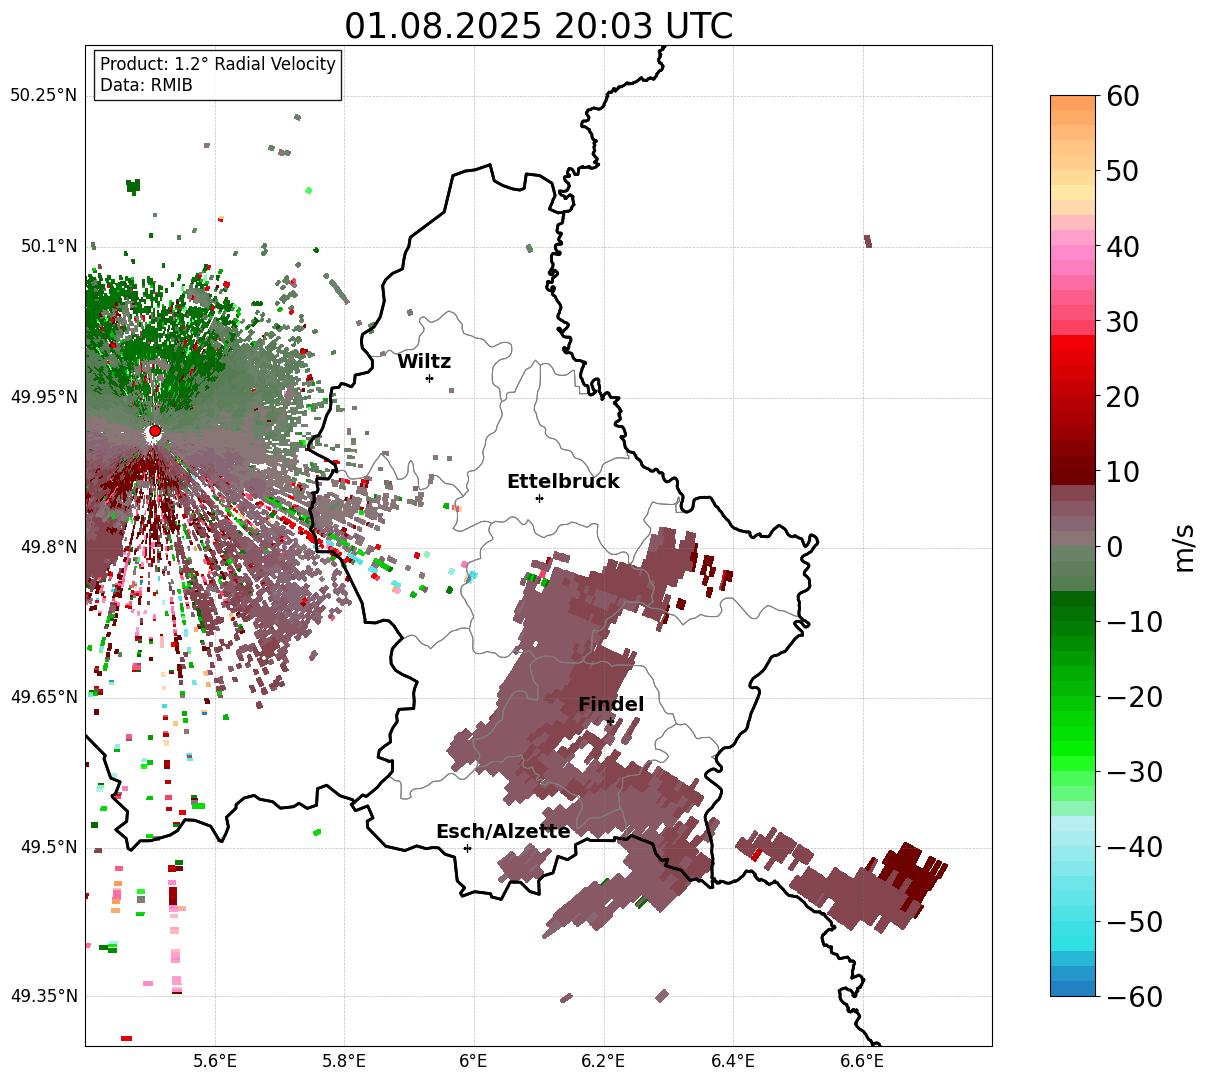
Task: Click the colorbar label −40
Action: point(1133,846)
